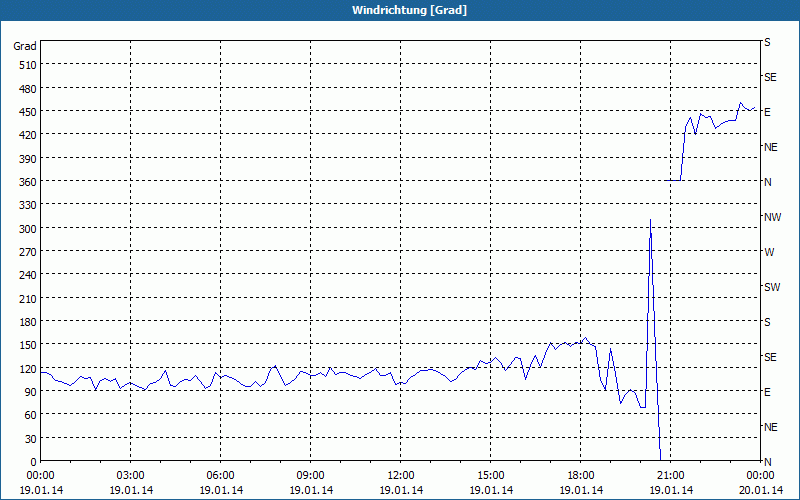Click the 20.01.14 date label
800x500 pixels.
761,490
